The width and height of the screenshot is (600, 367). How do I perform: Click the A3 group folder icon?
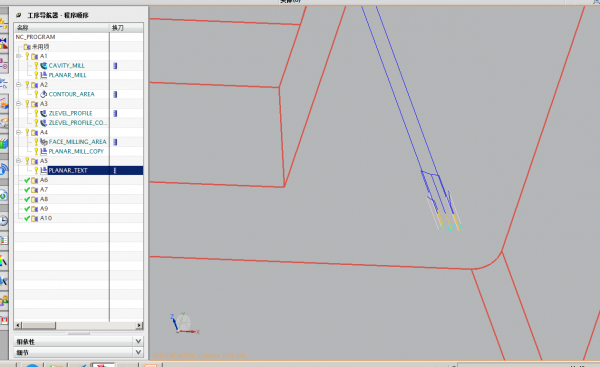(34, 104)
